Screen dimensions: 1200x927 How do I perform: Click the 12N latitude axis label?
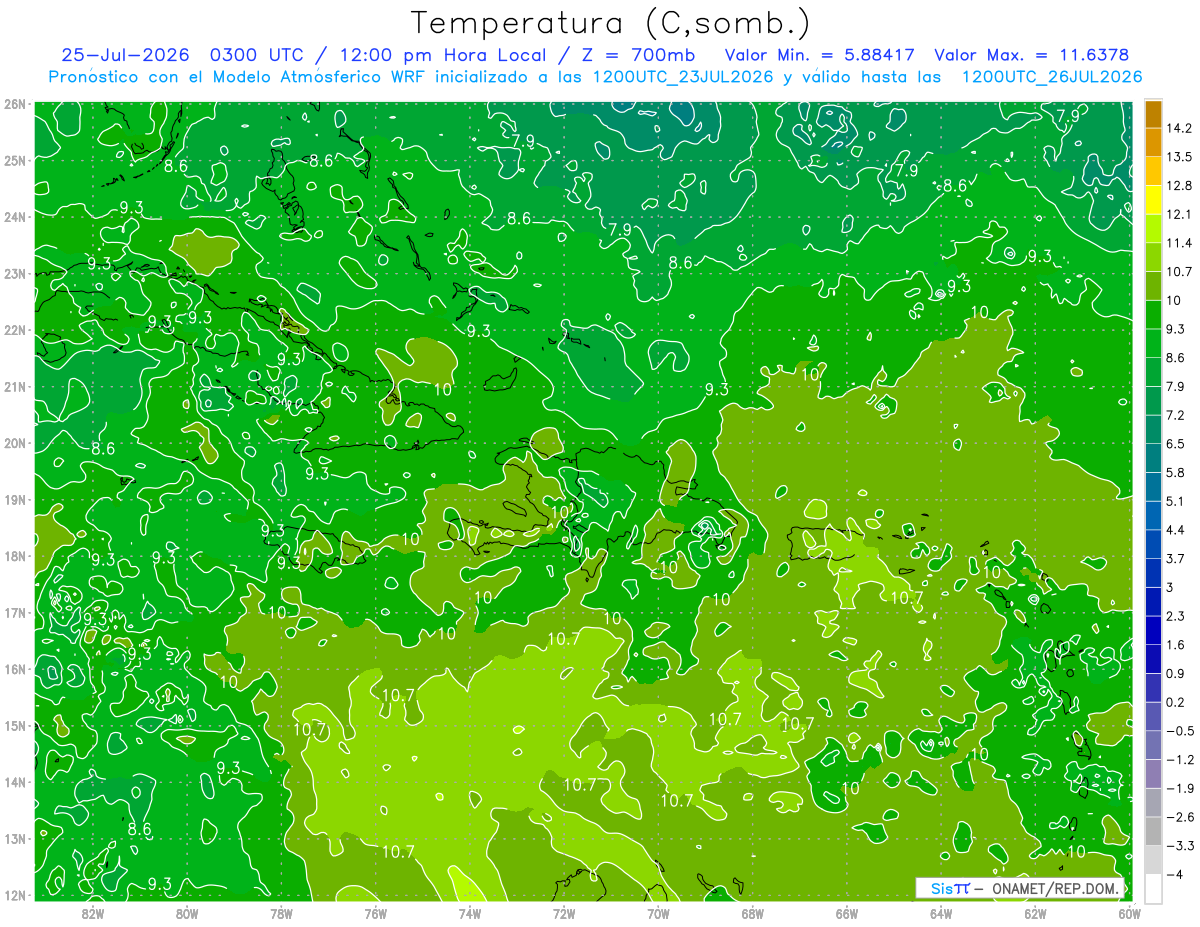[x=15, y=896]
